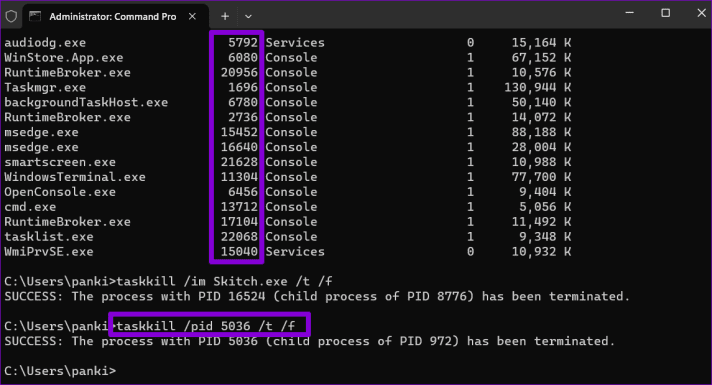Image resolution: width=712 pixels, height=385 pixels.
Task: Click backgroundTaskHost.exe process name
Action: click(x=86, y=103)
